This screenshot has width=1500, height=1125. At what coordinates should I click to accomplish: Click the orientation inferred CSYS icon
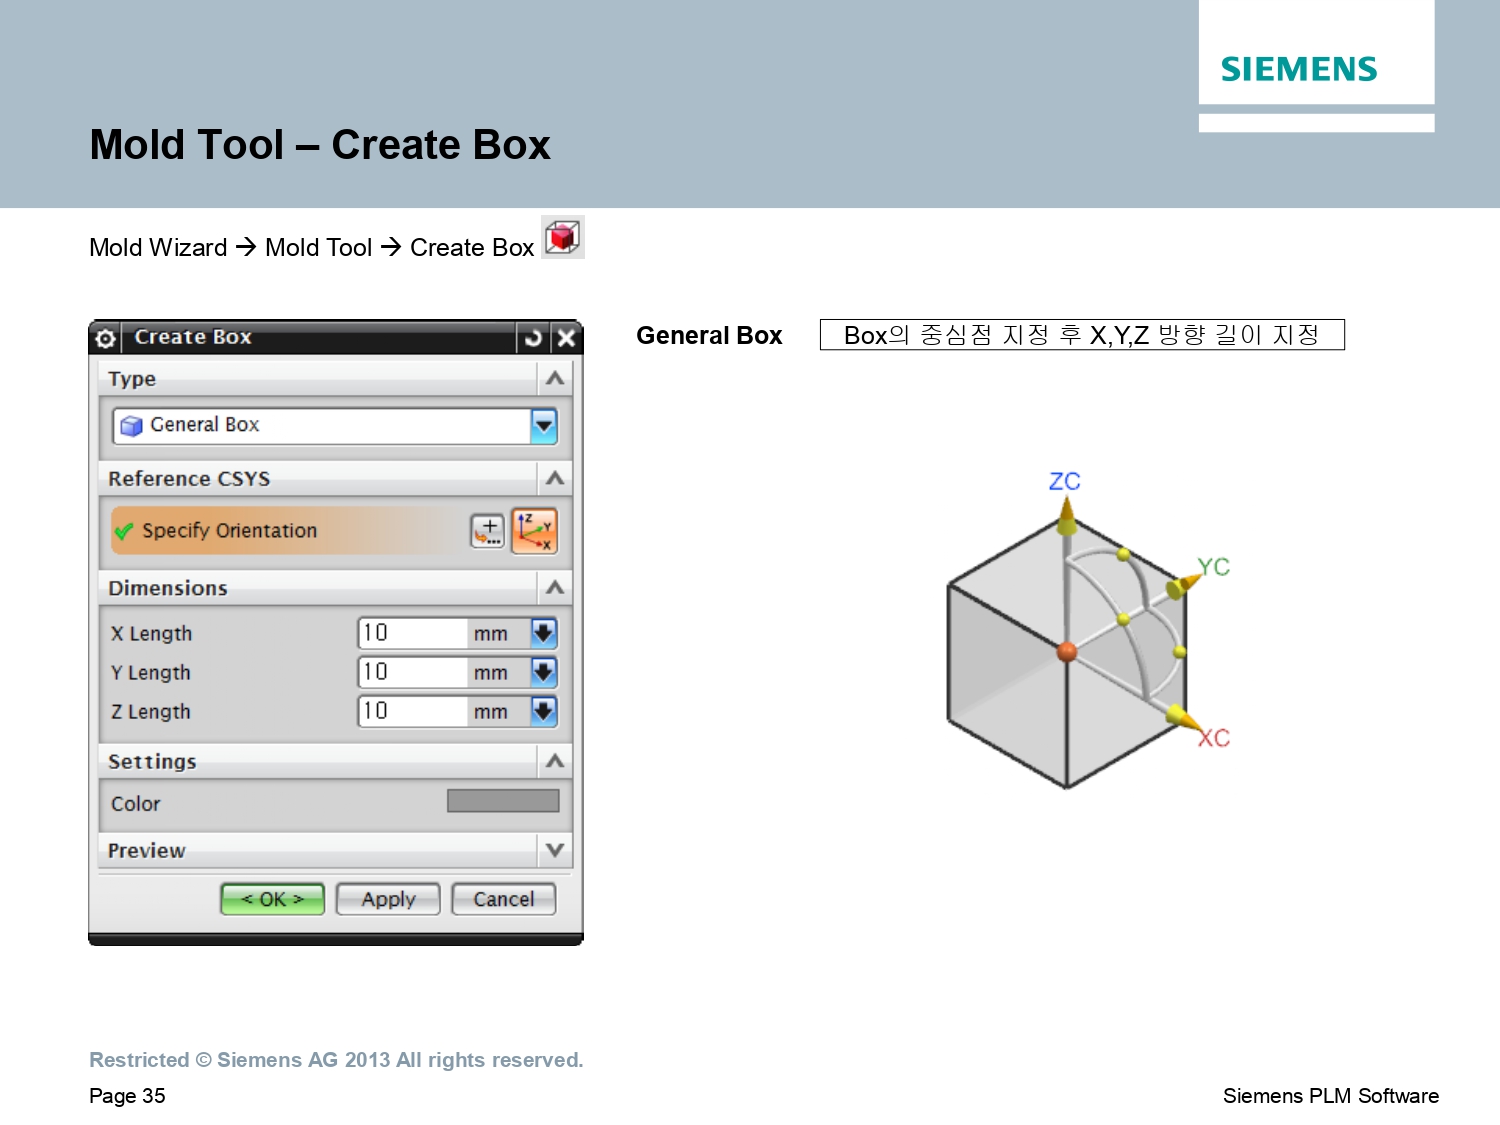point(534,531)
